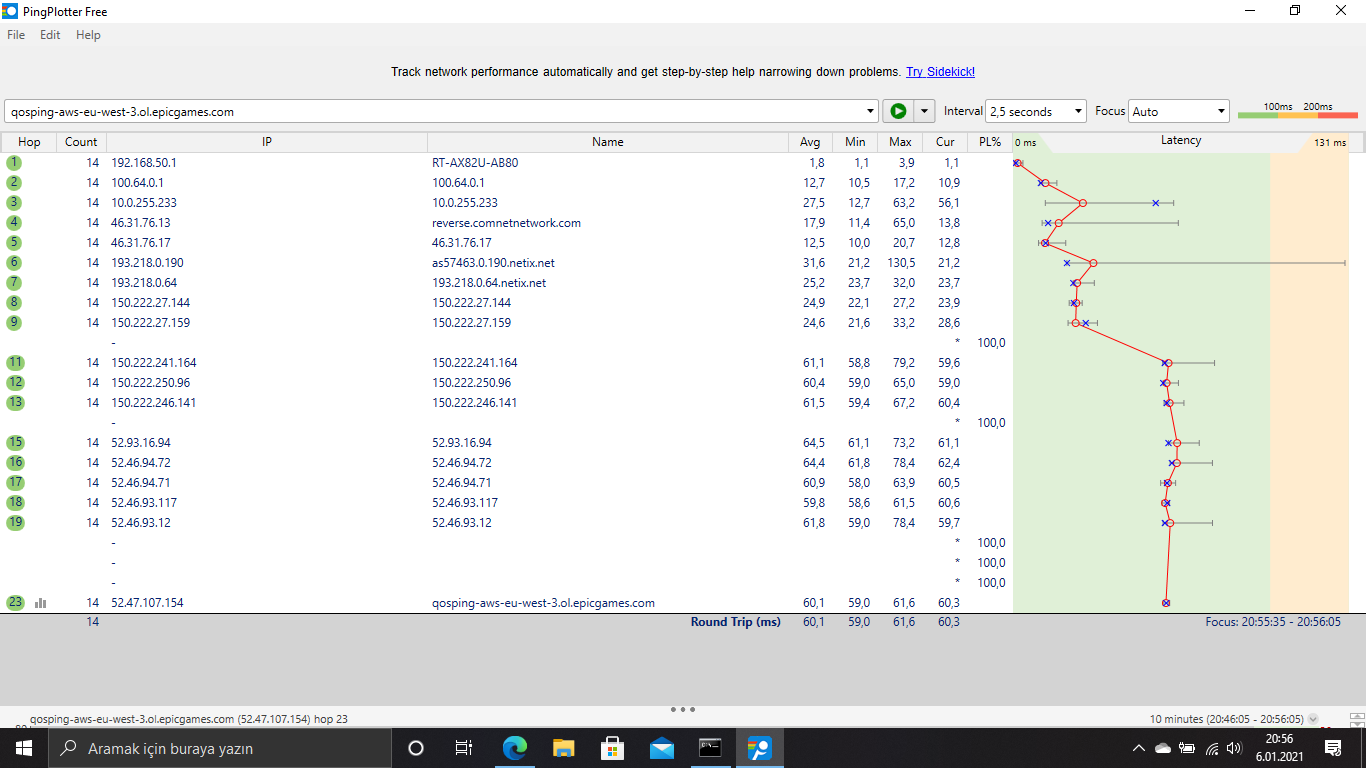Start tracing with the green play button
1366x768 pixels.
898,111
